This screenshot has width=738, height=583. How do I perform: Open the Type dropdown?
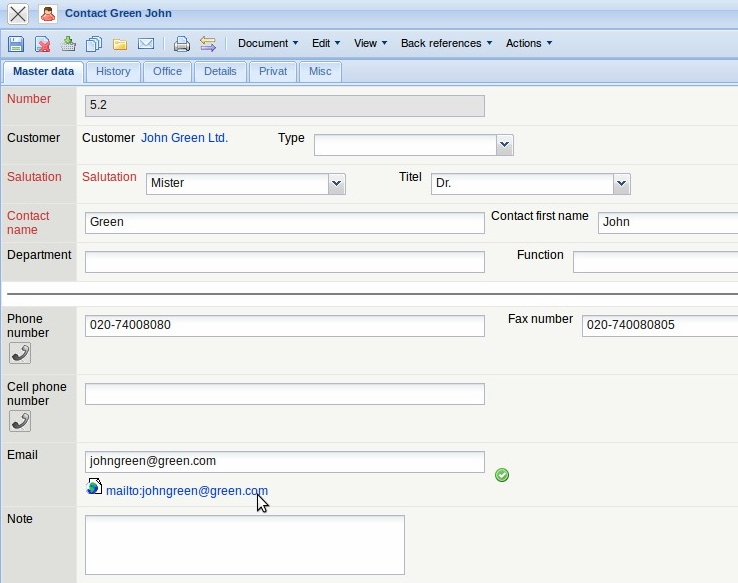505,145
